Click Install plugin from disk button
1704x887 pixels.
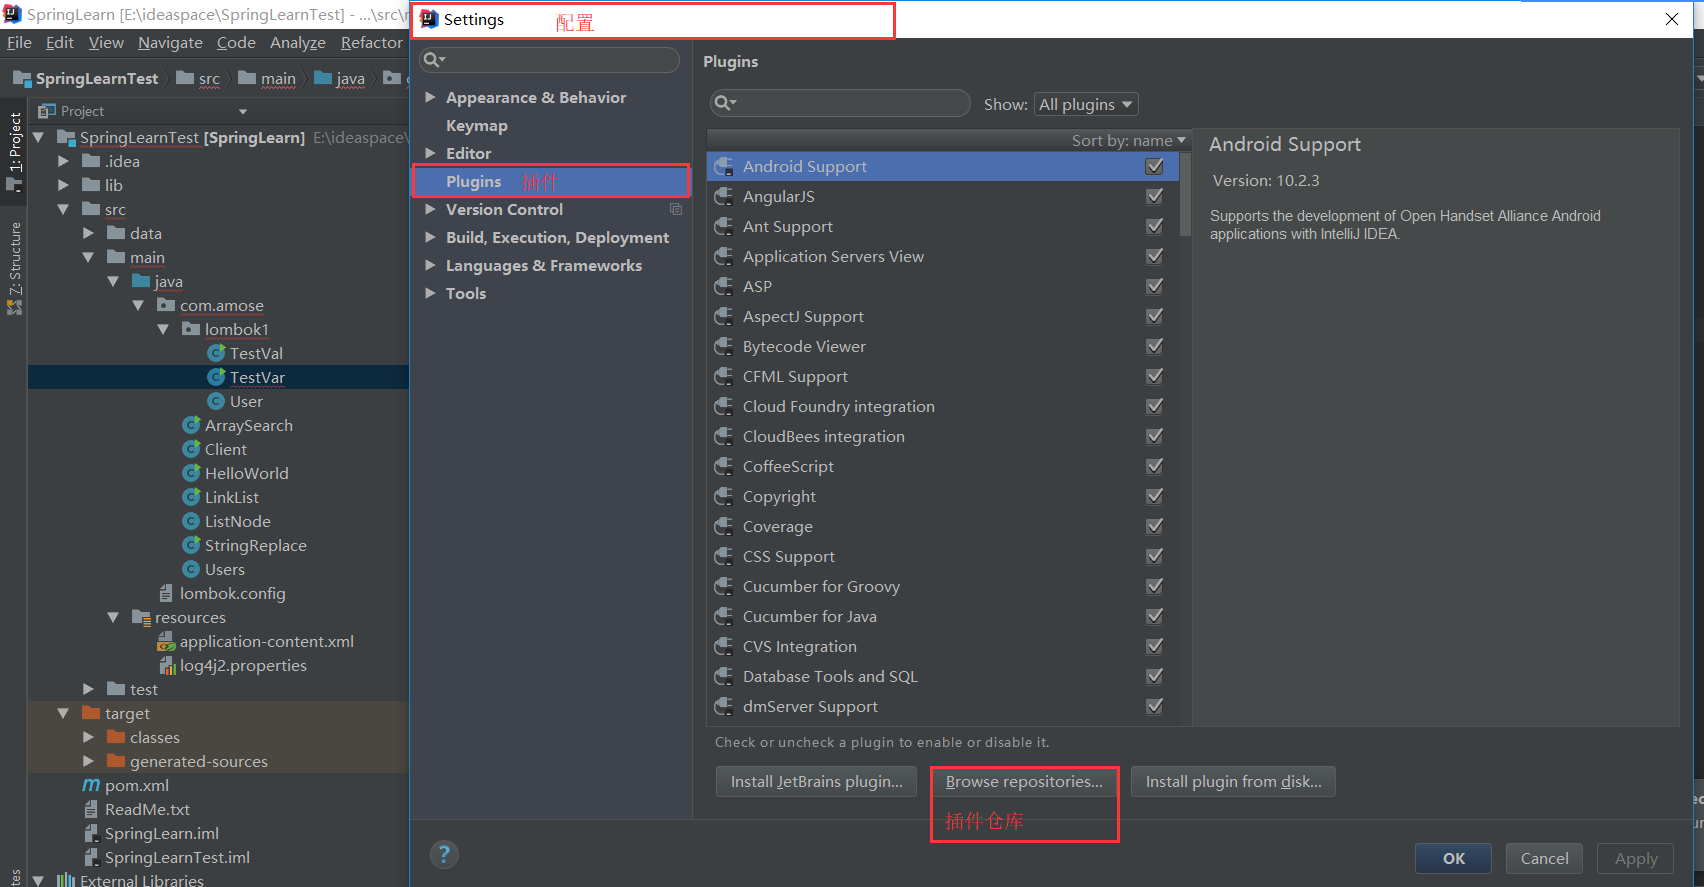click(x=1233, y=781)
